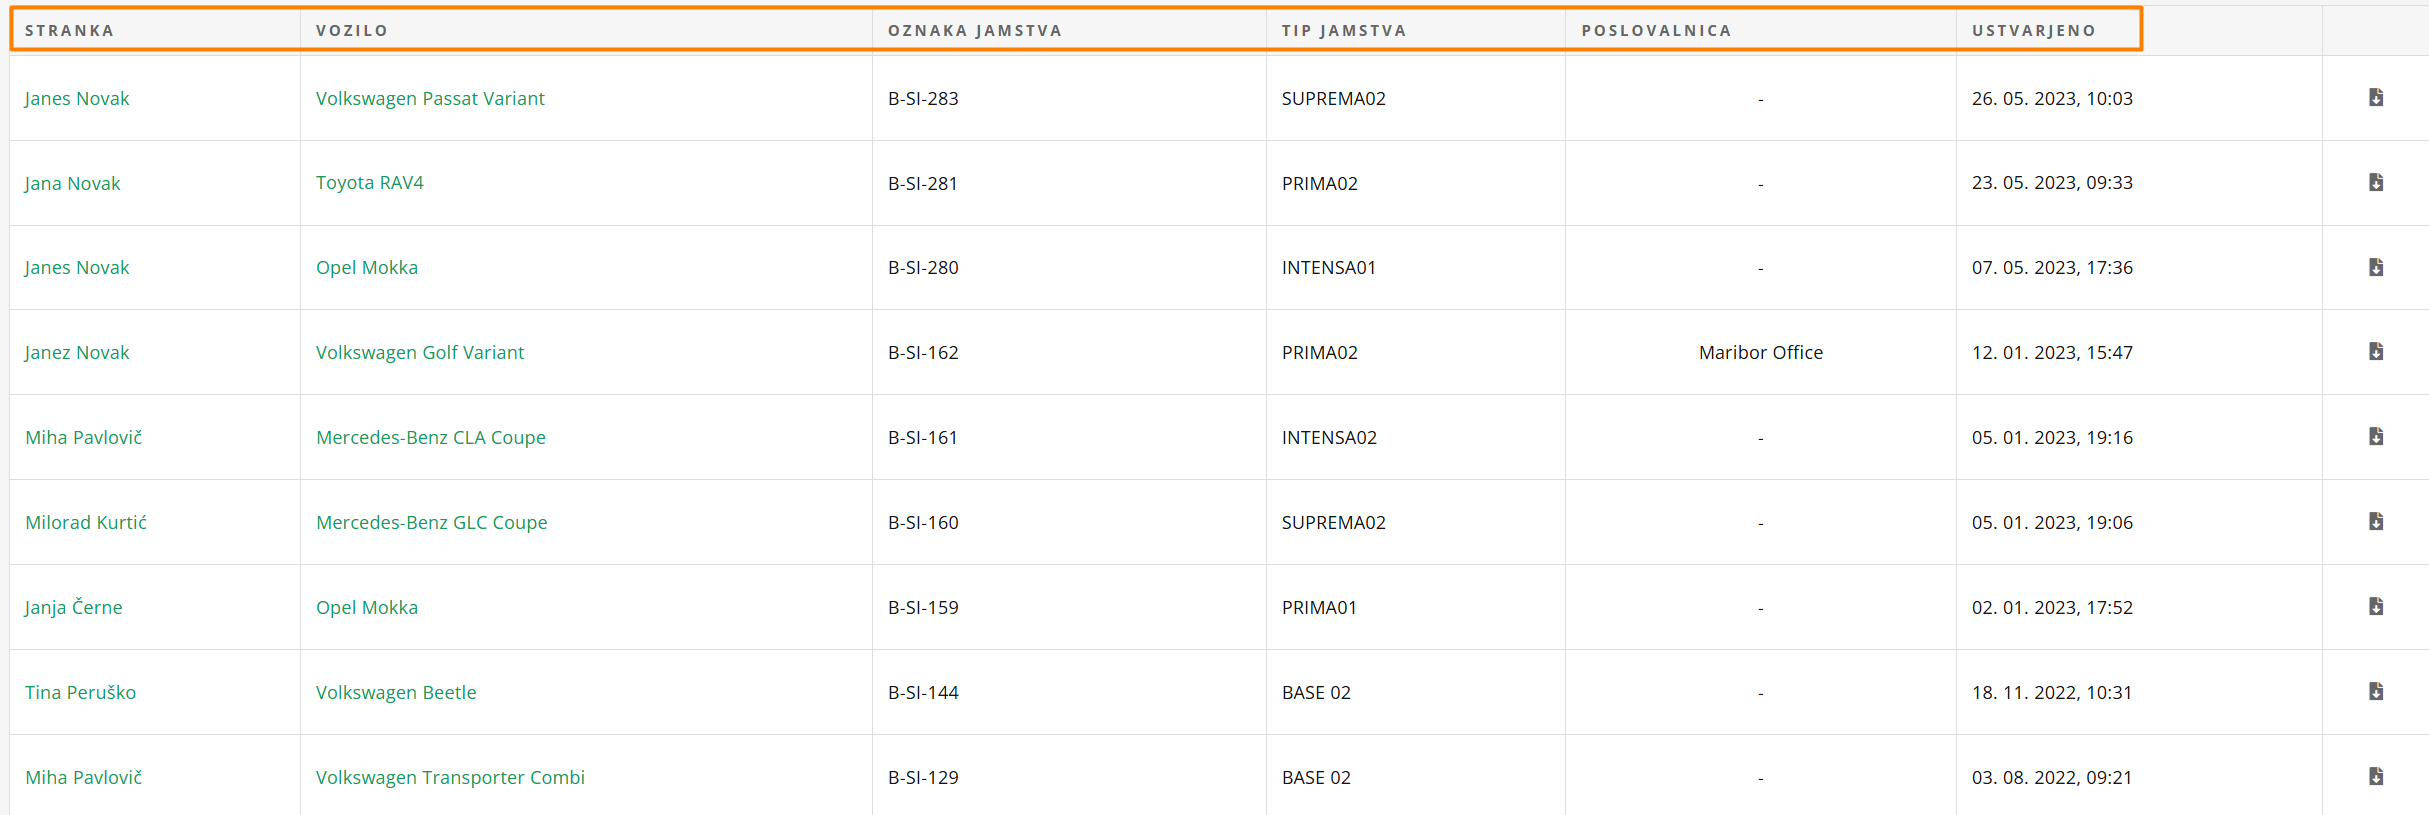Download warranty document for B-SI-161
The width and height of the screenshot is (2429, 815).
(2376, 437)
